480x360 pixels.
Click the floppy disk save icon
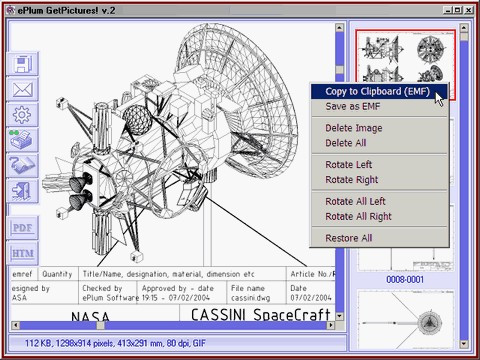[23, 64]
